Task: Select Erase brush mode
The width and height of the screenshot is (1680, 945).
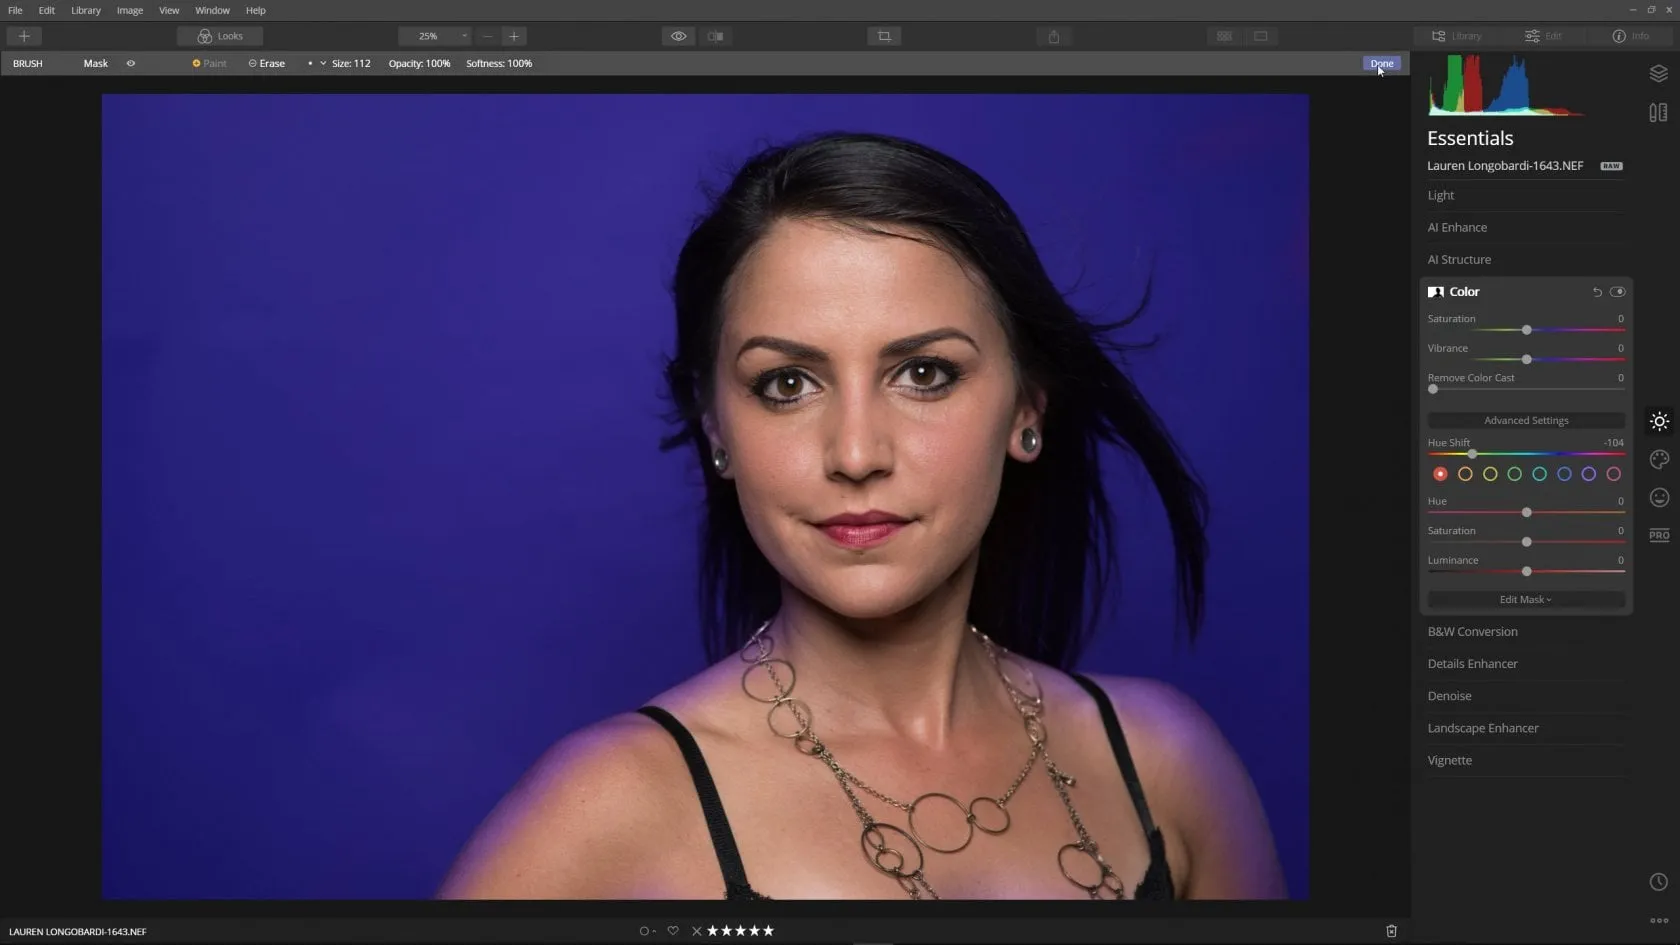Action: (267, 63)
